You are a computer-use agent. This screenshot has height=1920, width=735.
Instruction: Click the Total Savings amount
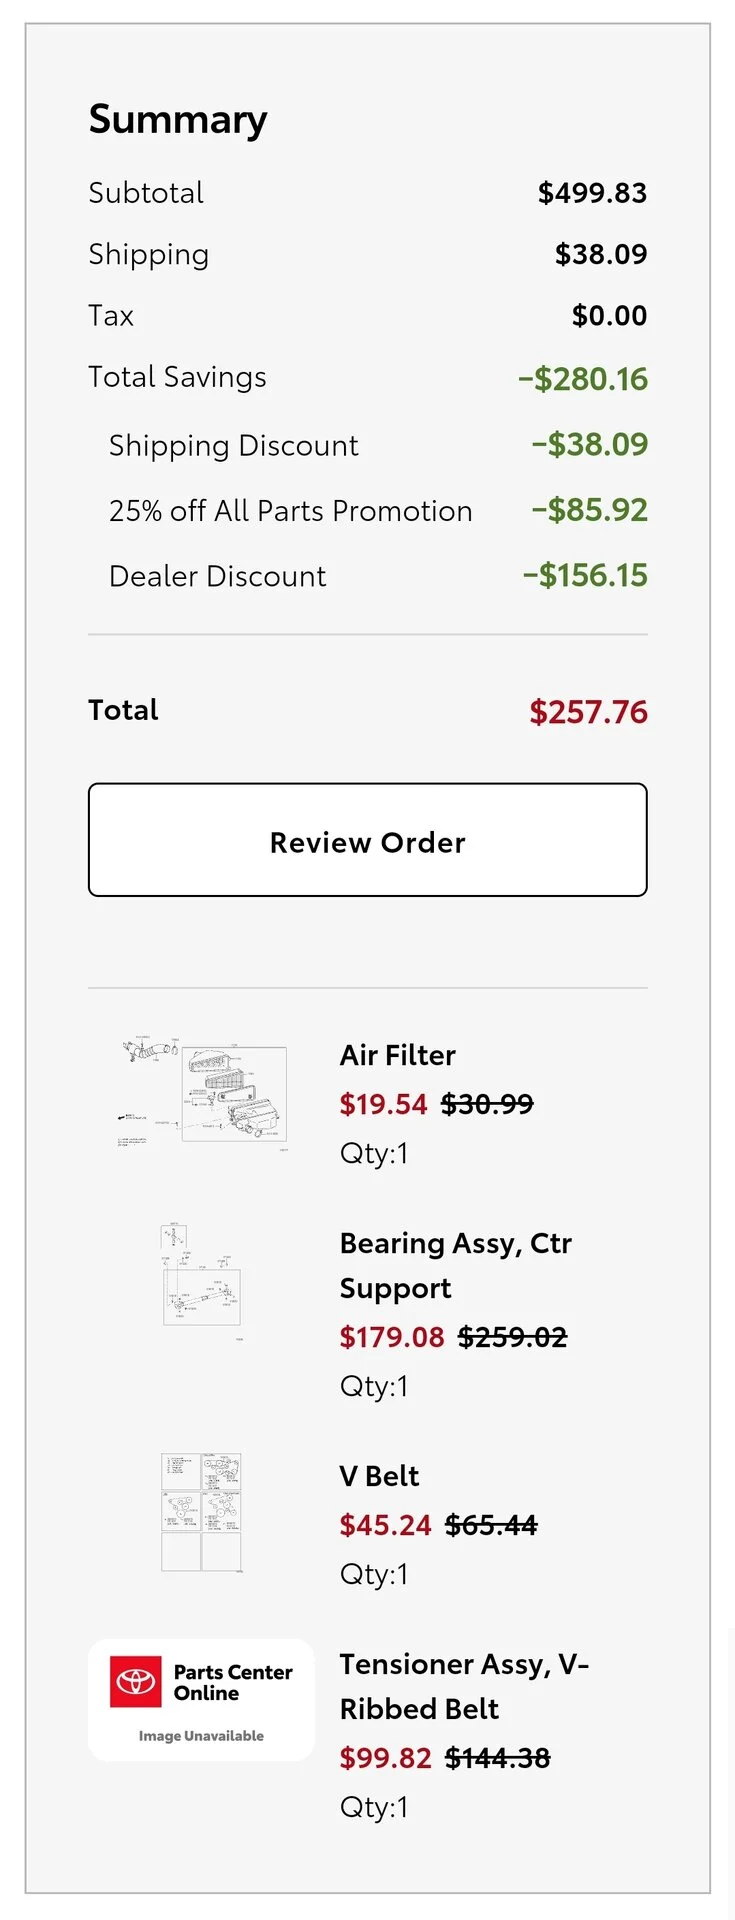pyautogui.click(x=583, y=379)
